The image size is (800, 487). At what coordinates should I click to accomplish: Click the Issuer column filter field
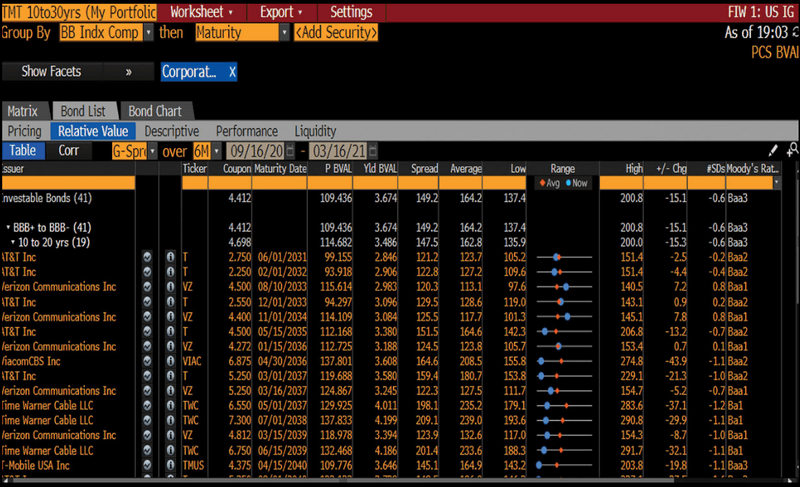tap(68, 183)
